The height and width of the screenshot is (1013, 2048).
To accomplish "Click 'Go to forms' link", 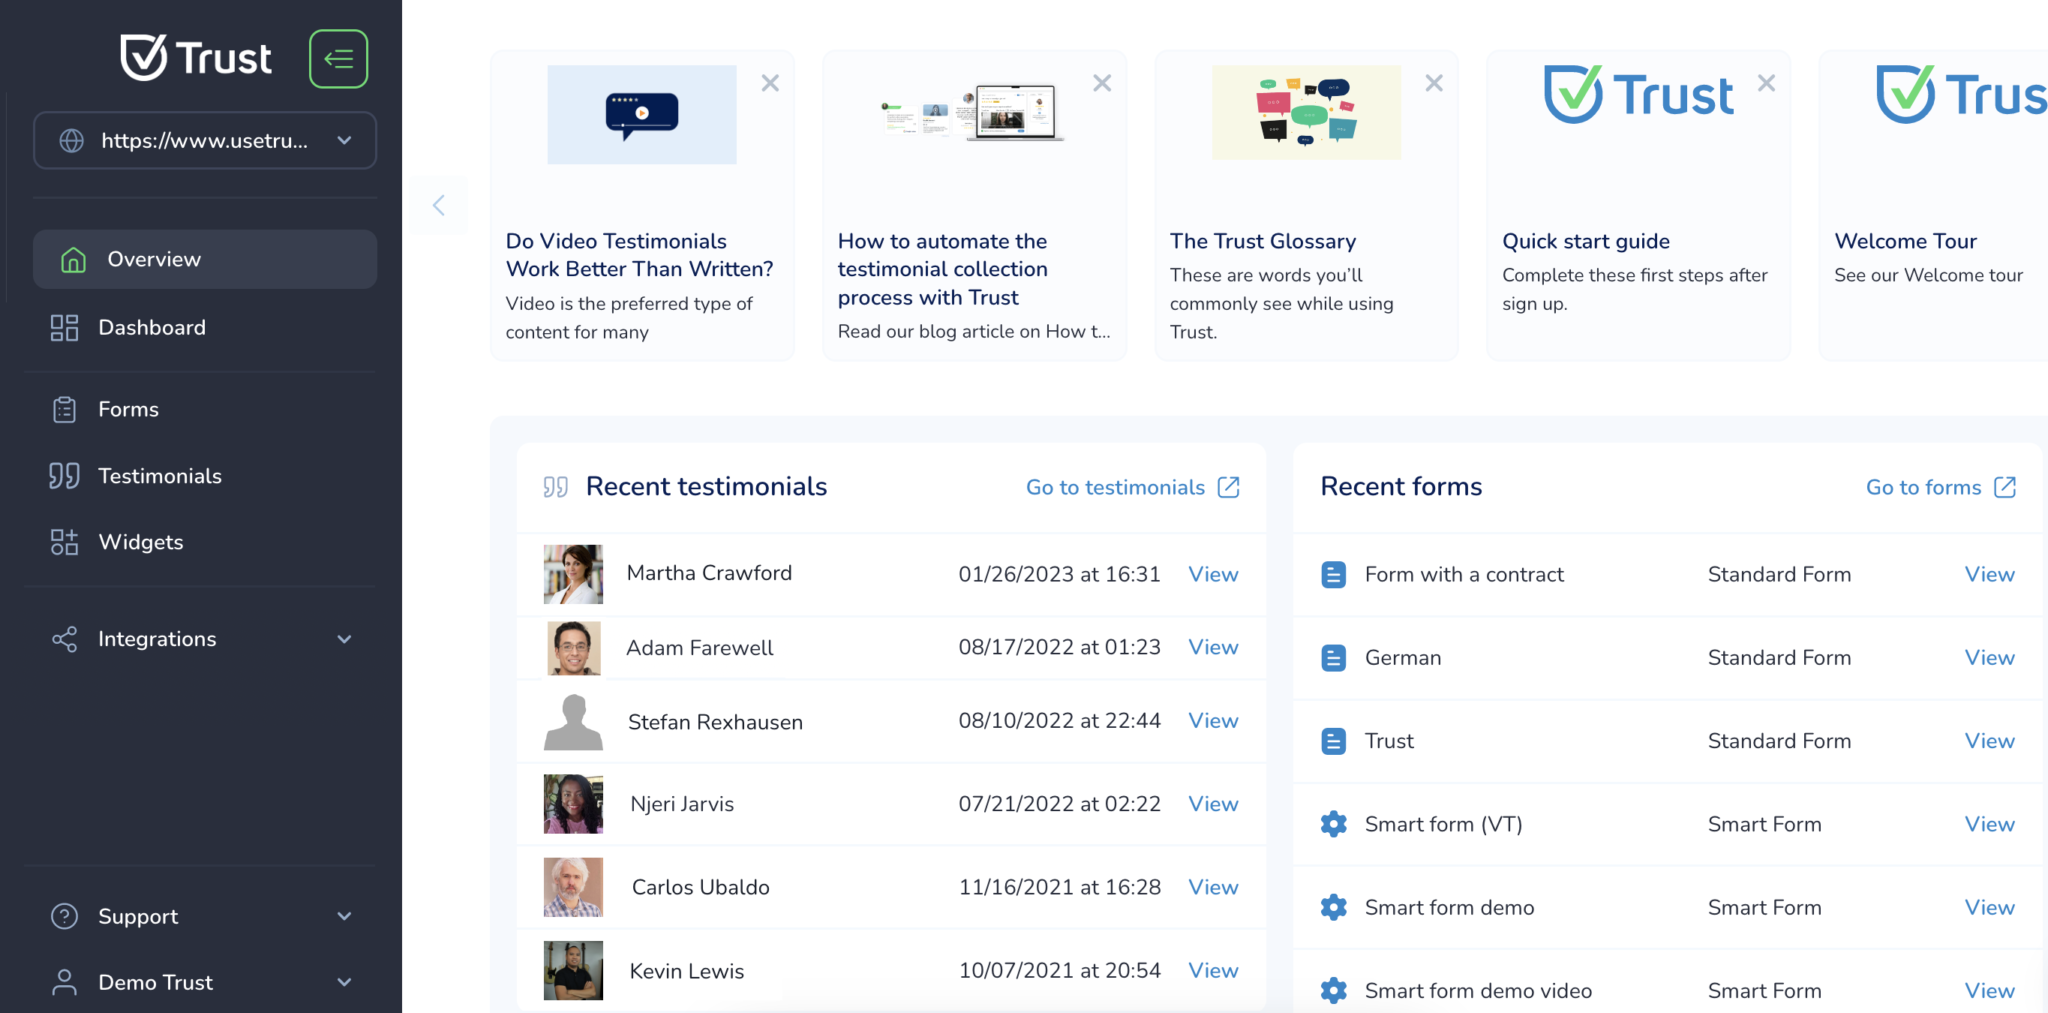I will click(x=1923, y=487).
